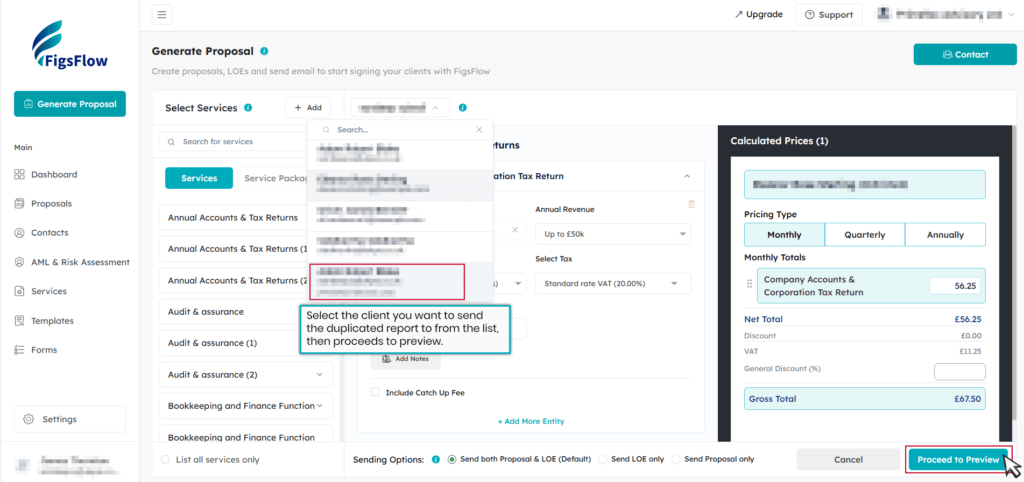This screenshot has width=1024, height=482.
Task: Click Add More Entity link
Action: tap(531, 421)
